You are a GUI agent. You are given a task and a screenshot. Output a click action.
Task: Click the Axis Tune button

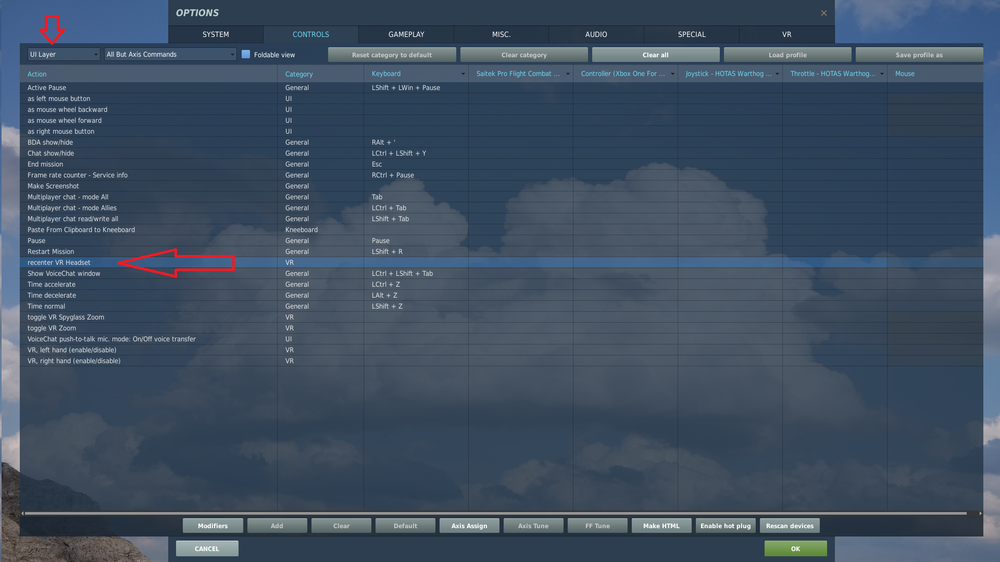(x=533, y=526)
